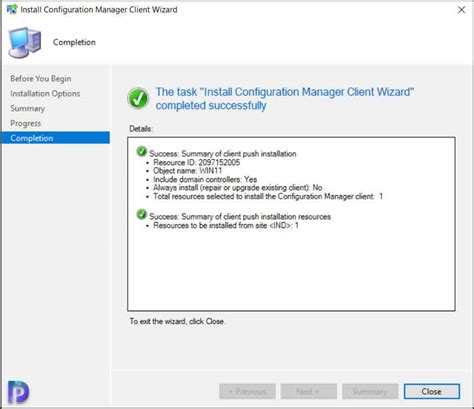Image resolution: width=474 pixels, height=409 pixels.
Task: Click the computer icon in wizard header
Action: tap(25, 43)
